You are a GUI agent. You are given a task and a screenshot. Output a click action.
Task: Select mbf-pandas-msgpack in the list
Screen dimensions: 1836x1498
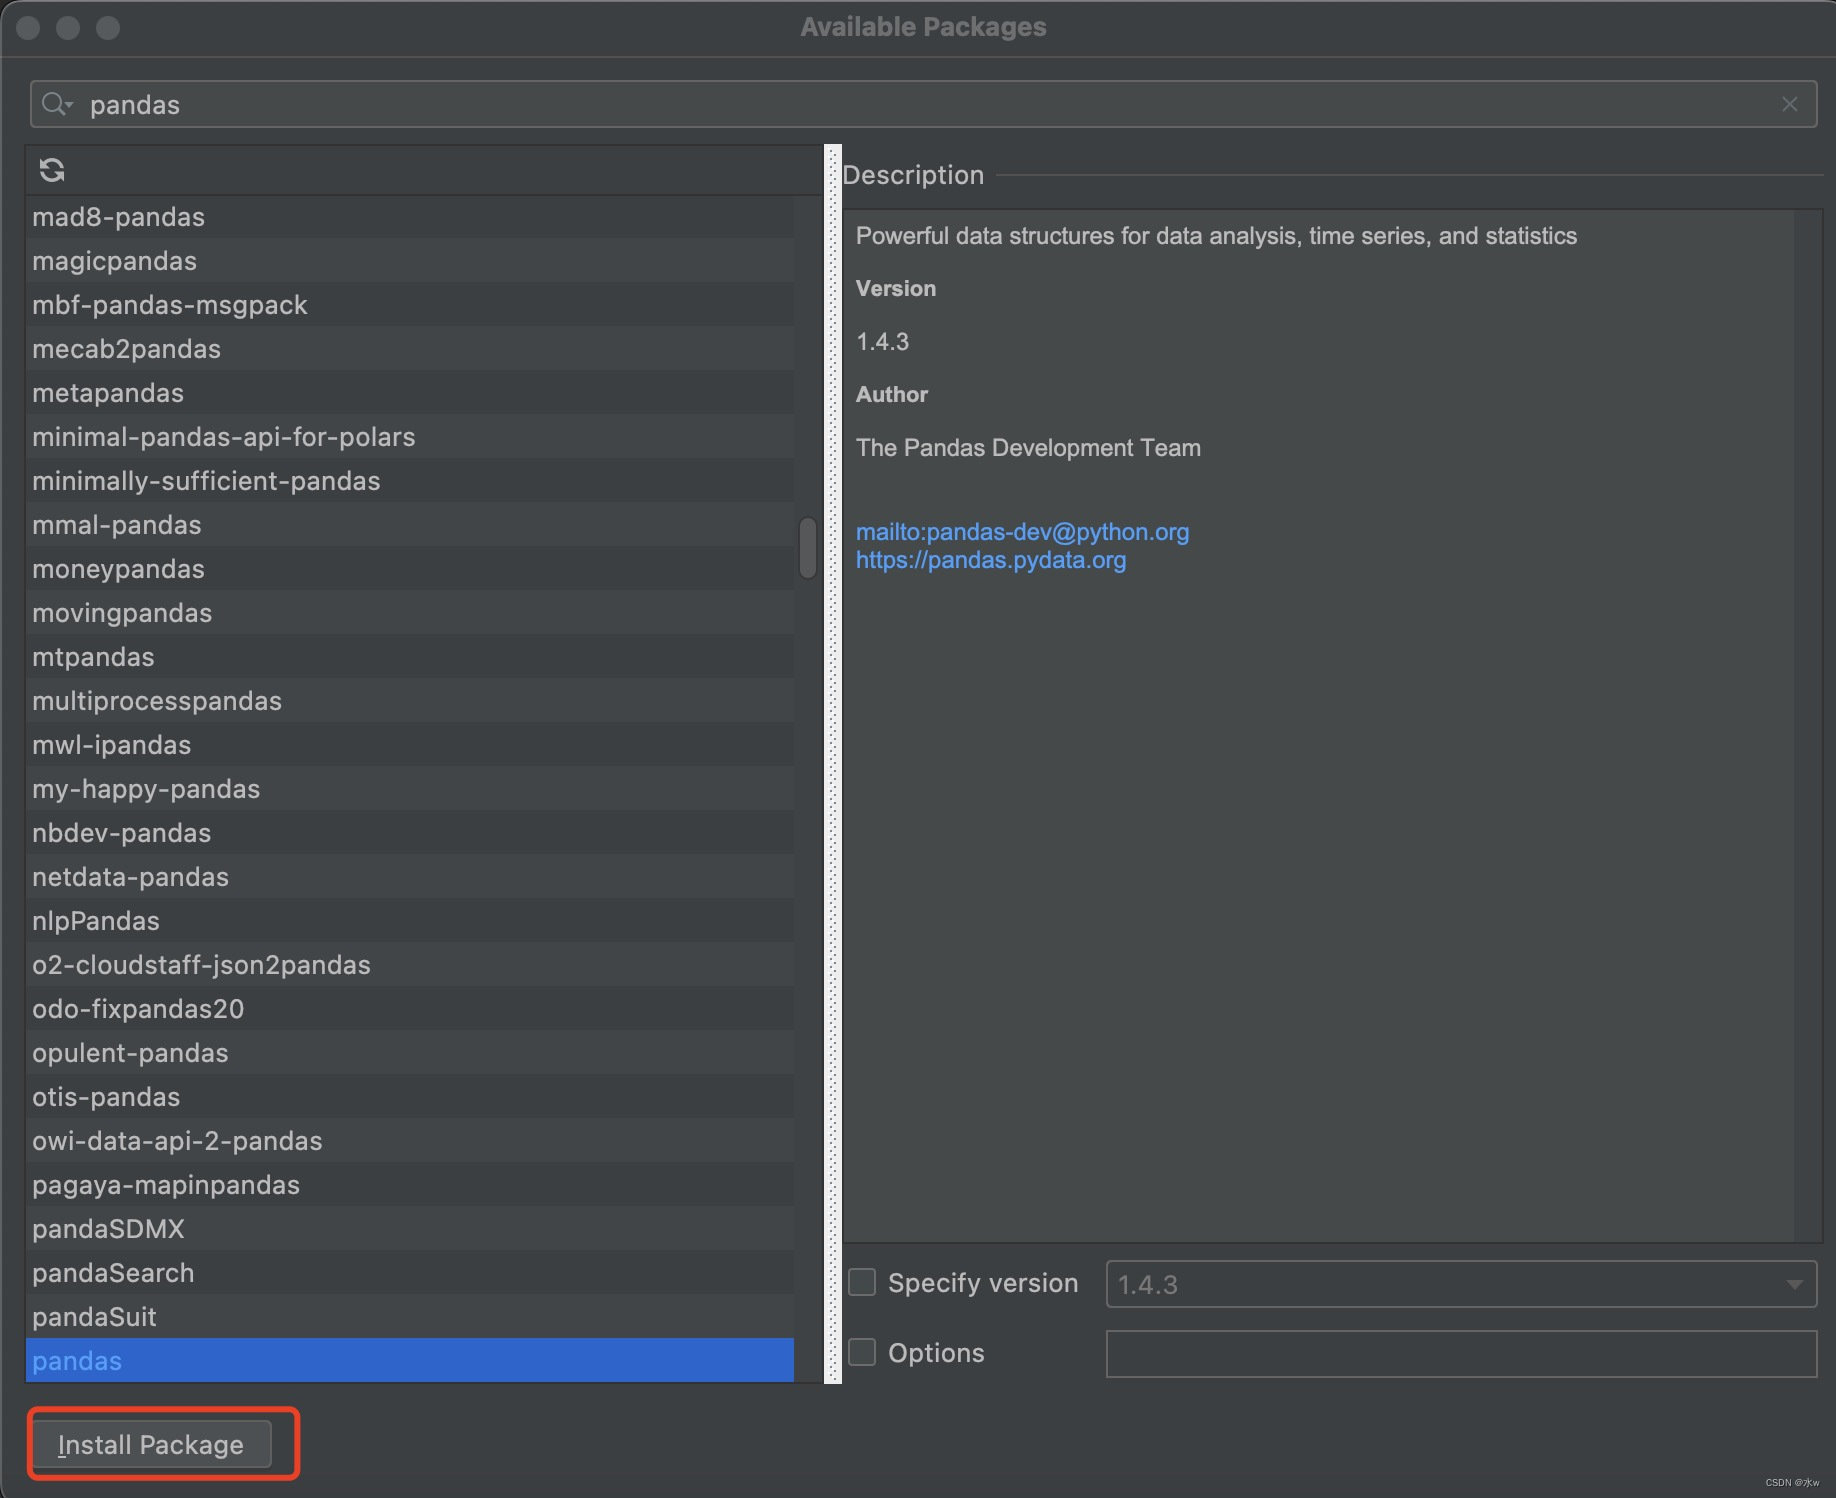tap(410, 305)
